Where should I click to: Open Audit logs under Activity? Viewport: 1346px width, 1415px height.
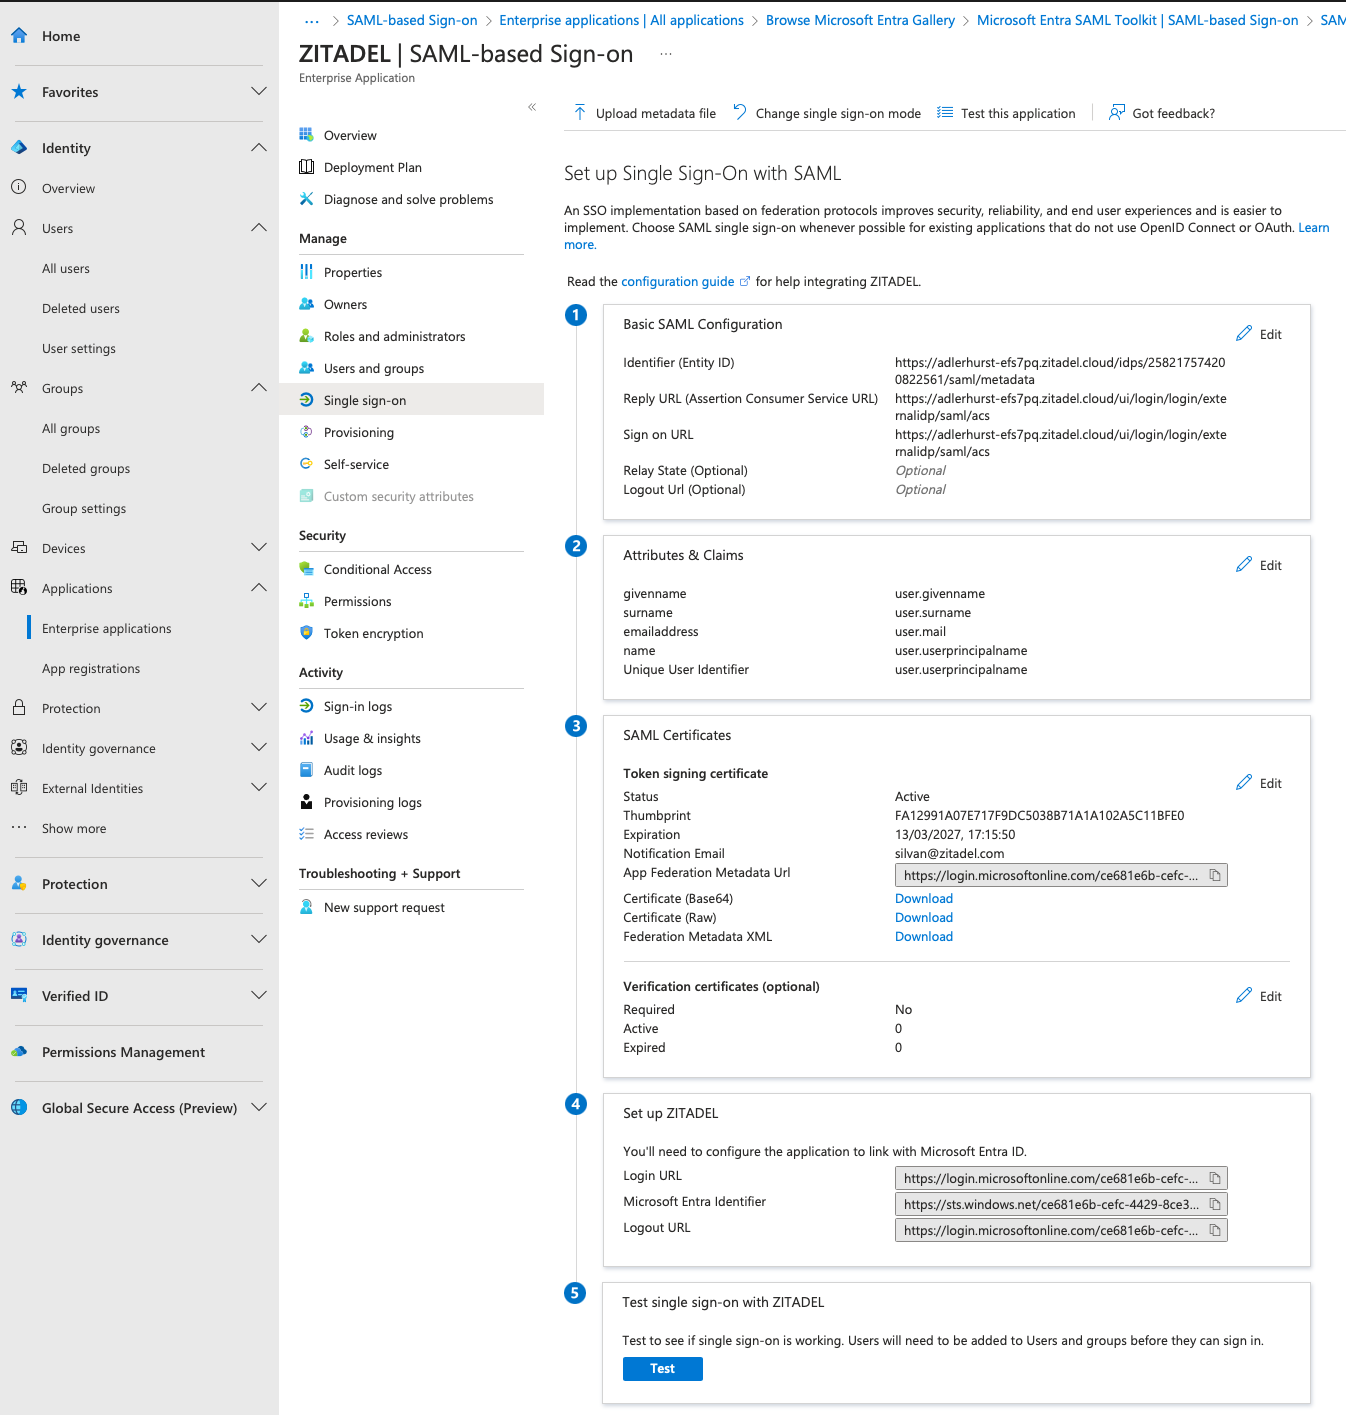pos(352,770)
